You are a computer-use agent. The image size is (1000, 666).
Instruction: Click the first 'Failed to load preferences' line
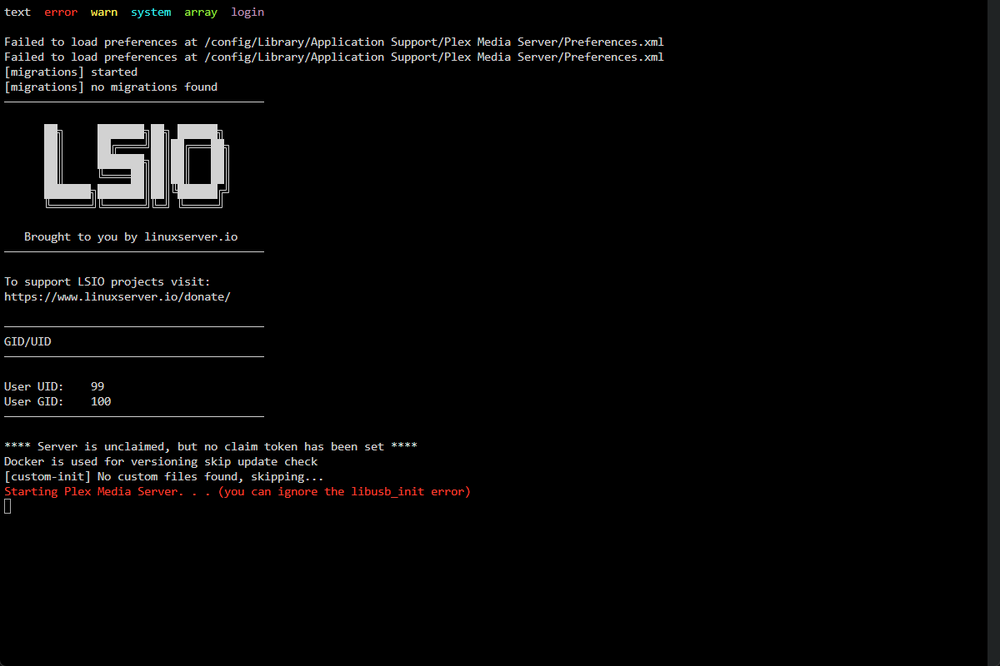(x=334, y=42)
